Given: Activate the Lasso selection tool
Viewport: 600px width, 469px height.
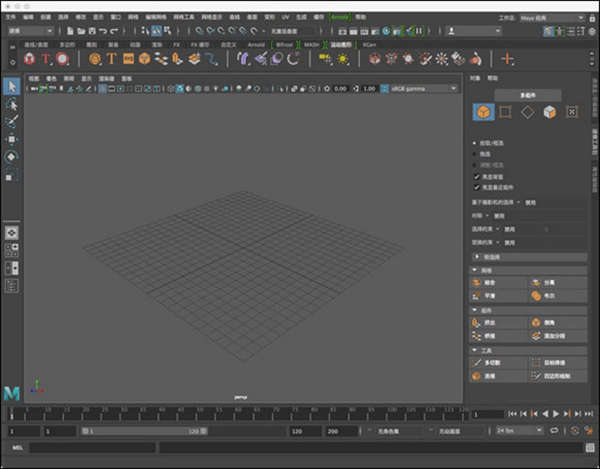Looking at the screenshot, I should (x=12, y=104).
